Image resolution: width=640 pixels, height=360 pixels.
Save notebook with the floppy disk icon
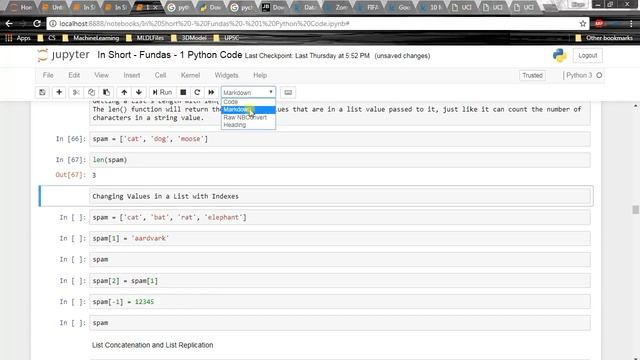pos(42,92)
